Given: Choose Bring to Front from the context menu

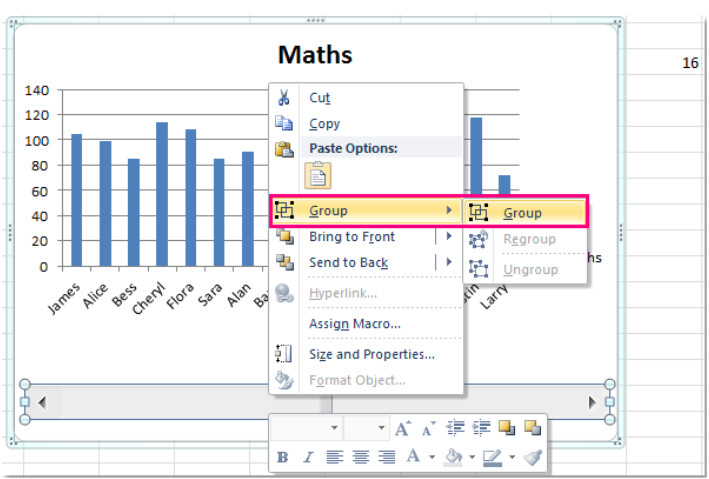Looking at the screenshot, I should (352, 237).
